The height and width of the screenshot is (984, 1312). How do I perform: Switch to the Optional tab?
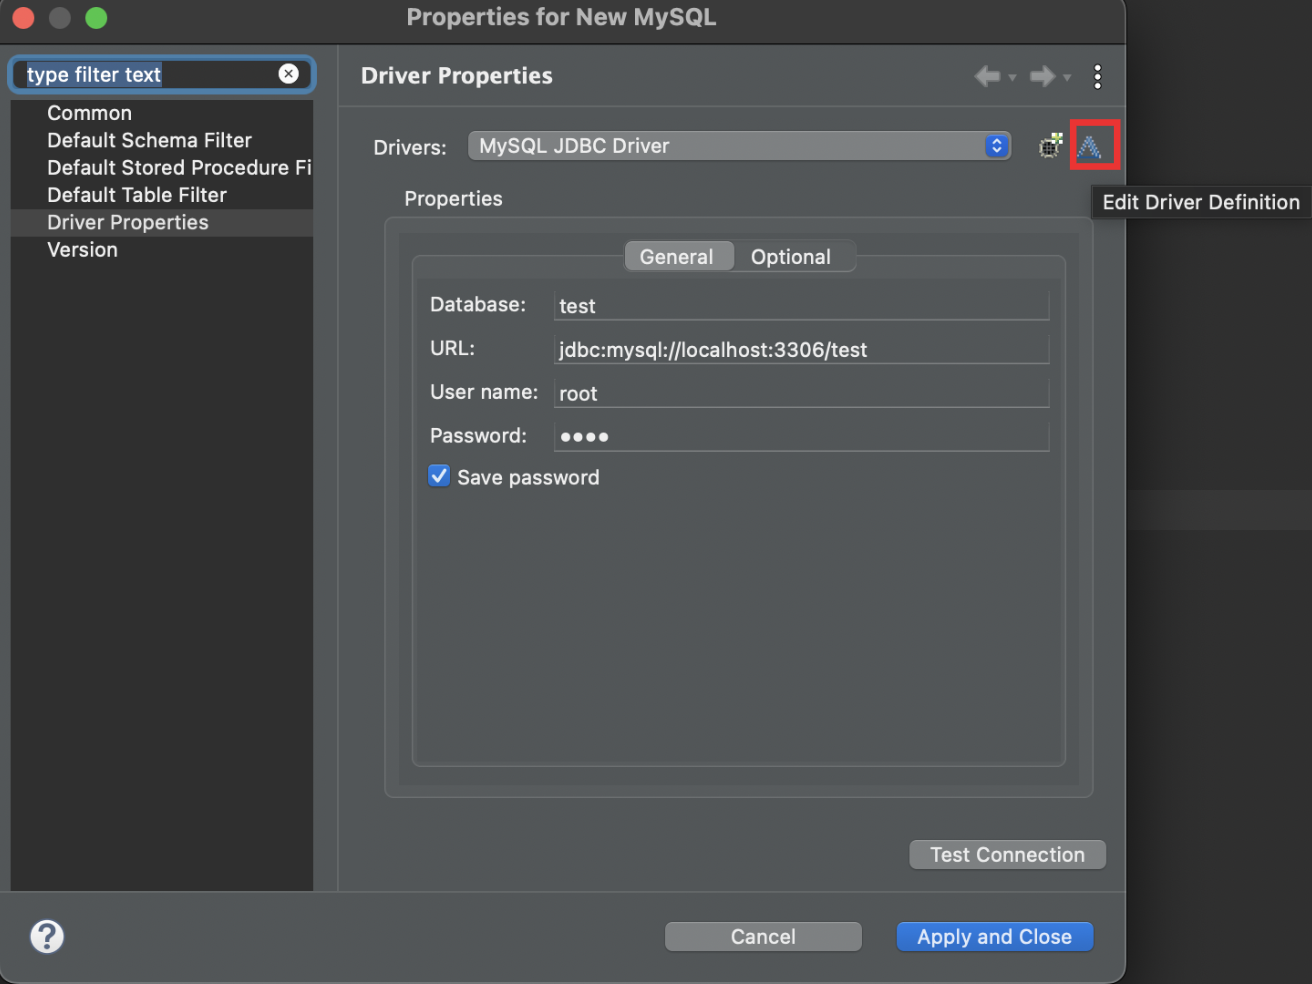[791, 257]
